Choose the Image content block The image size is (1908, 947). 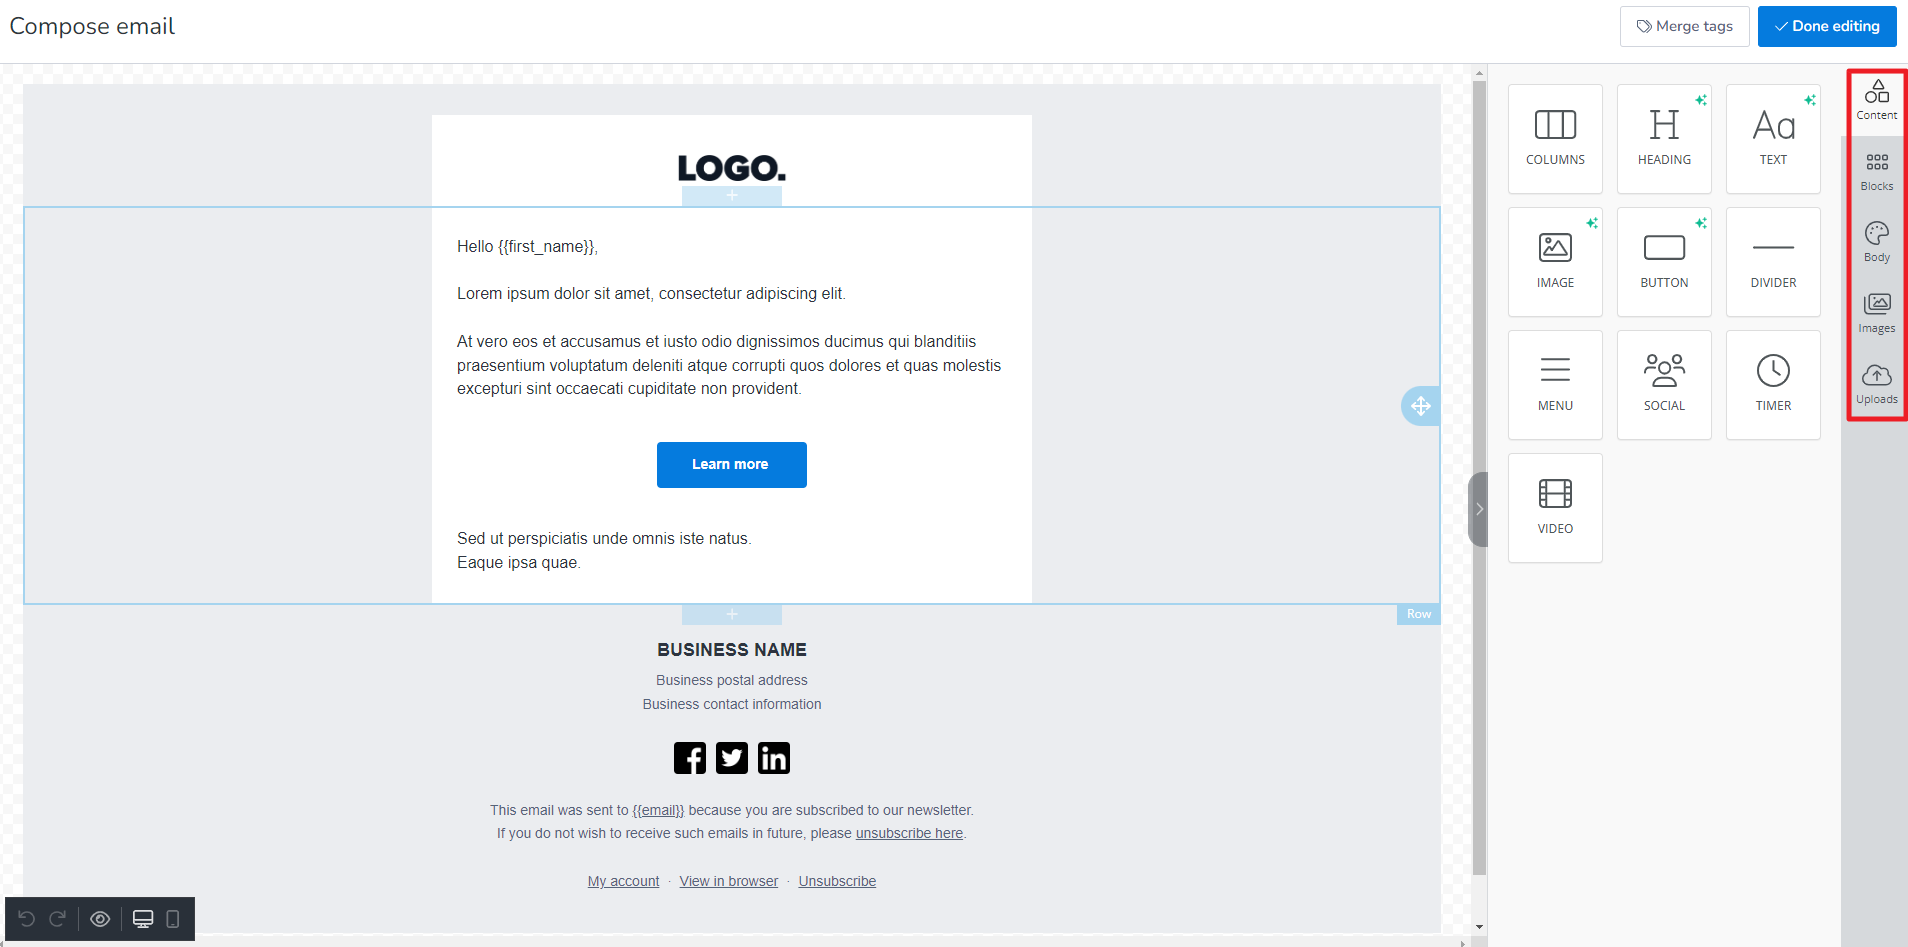click(x=1555, y=262)
